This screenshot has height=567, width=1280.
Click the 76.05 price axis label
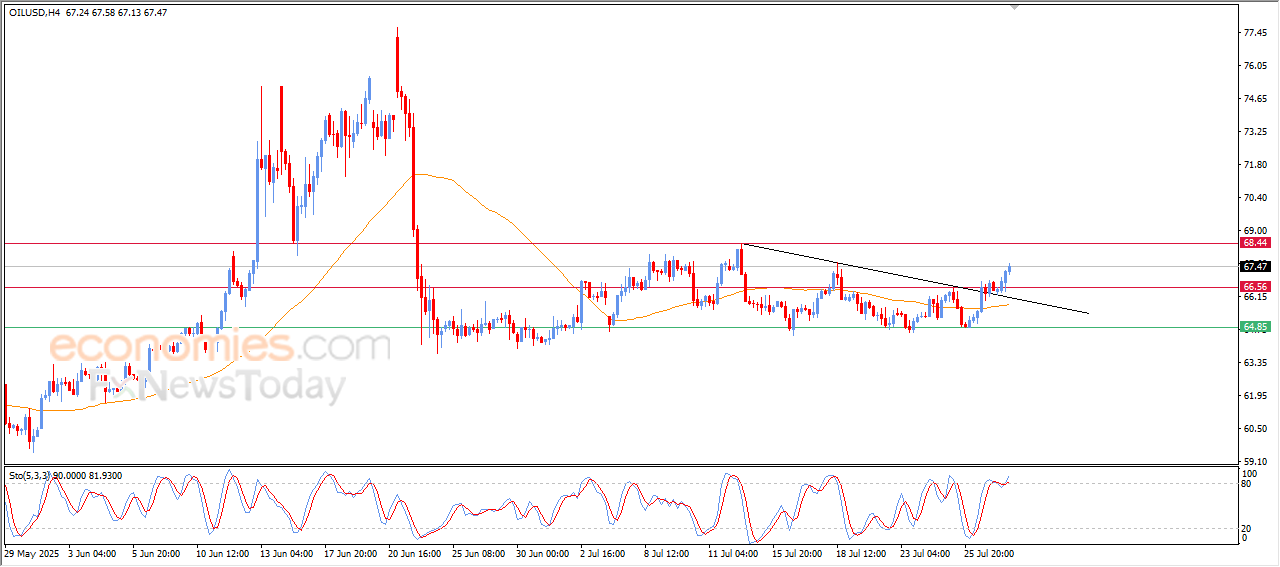(x=1255, y=66)
